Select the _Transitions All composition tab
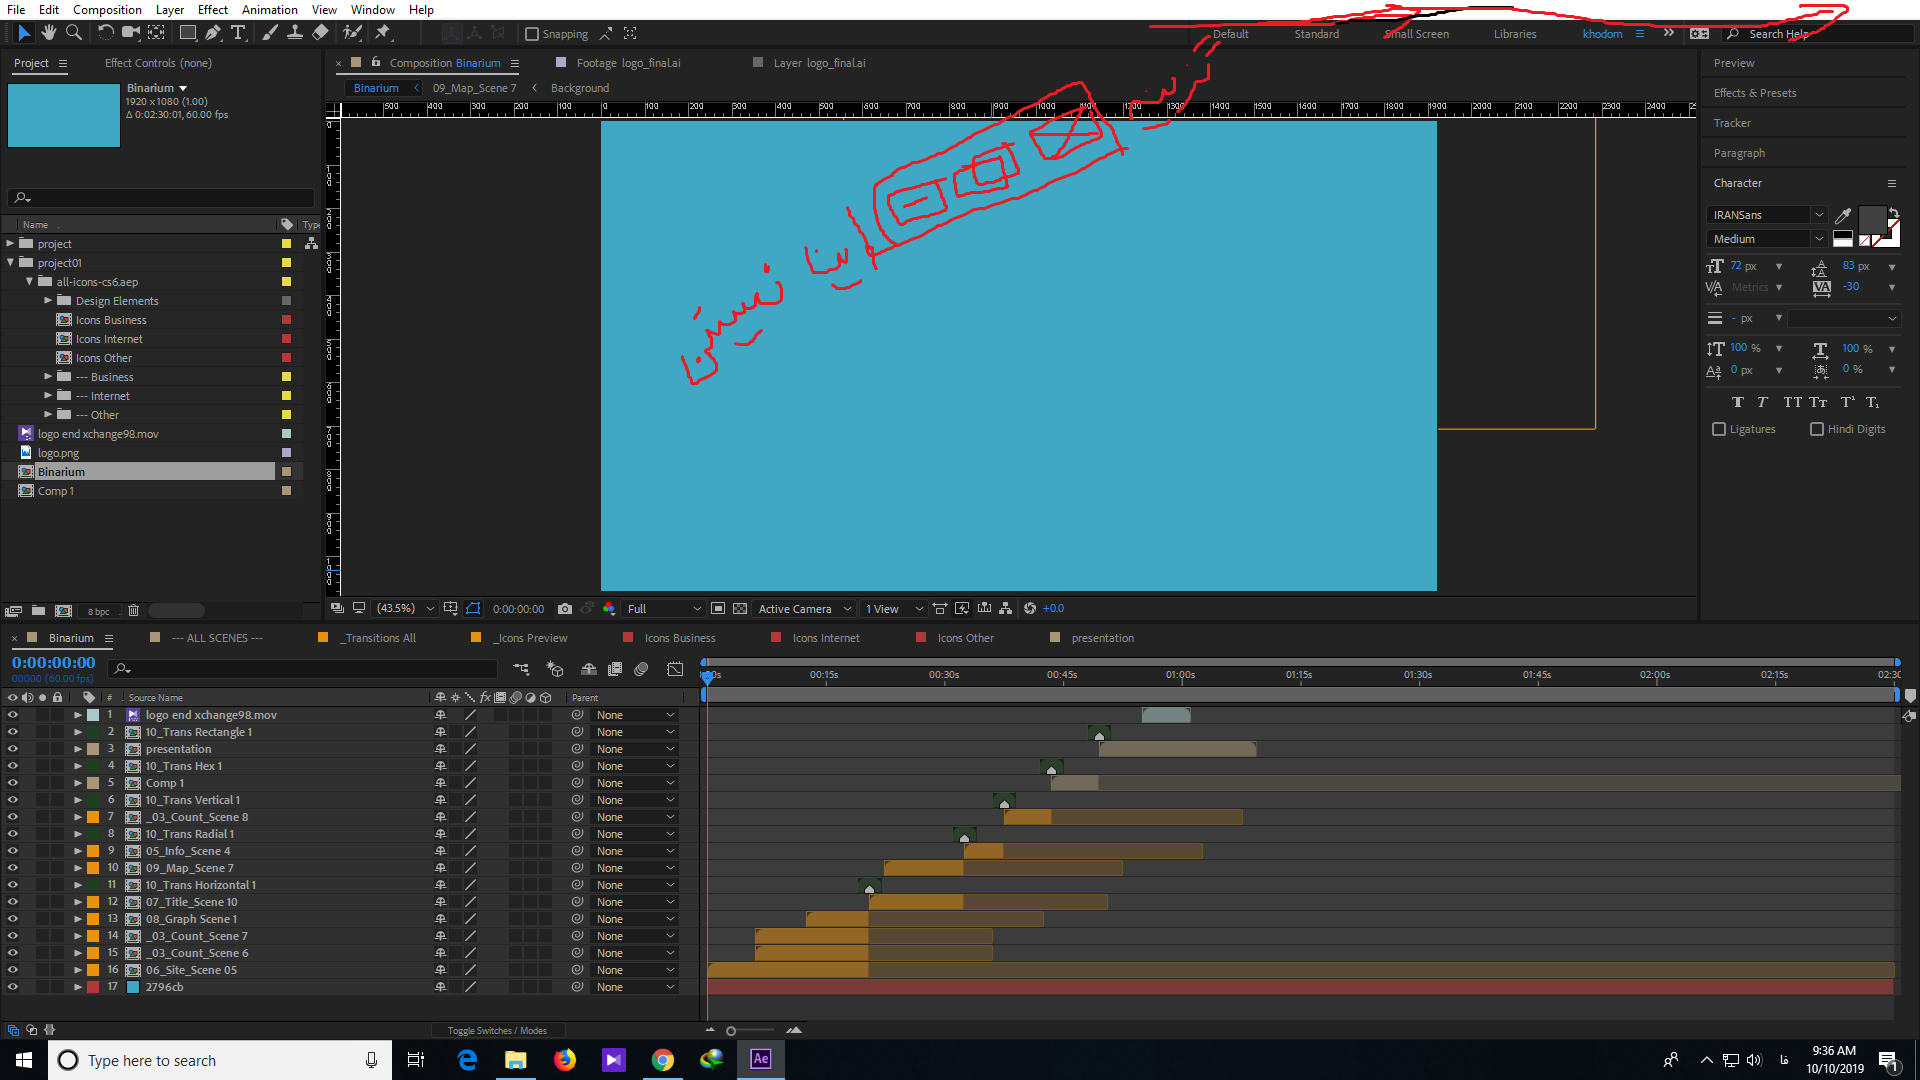Screen dimensions: 1920x1080 (x=378, y=638)
